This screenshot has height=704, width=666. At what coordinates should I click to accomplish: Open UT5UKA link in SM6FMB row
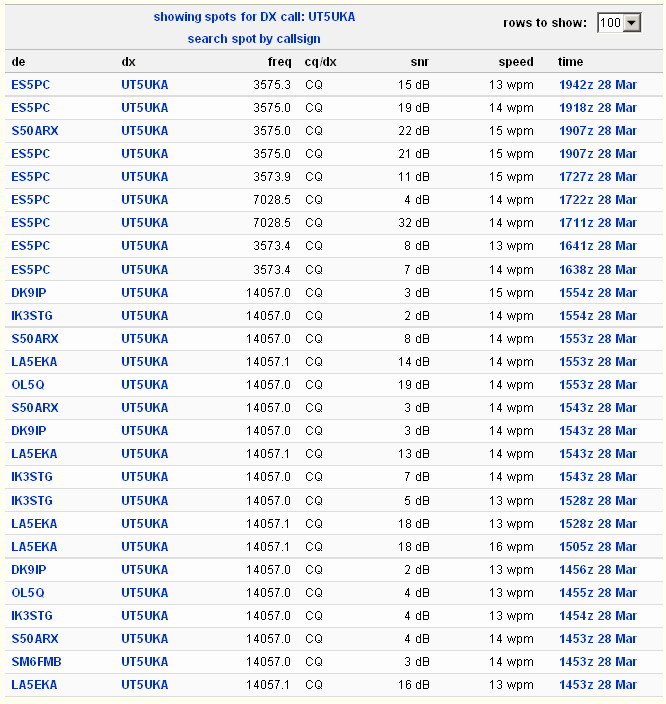click(145, 662)
